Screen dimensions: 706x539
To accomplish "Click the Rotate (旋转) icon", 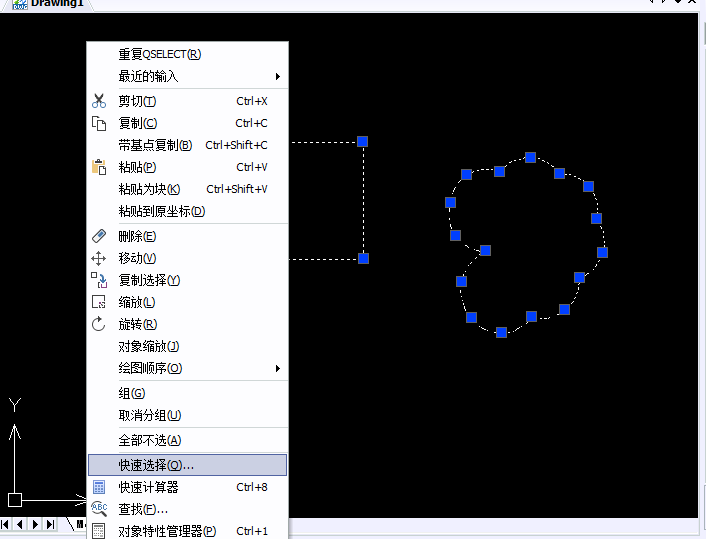I will (x=99, y=324).
